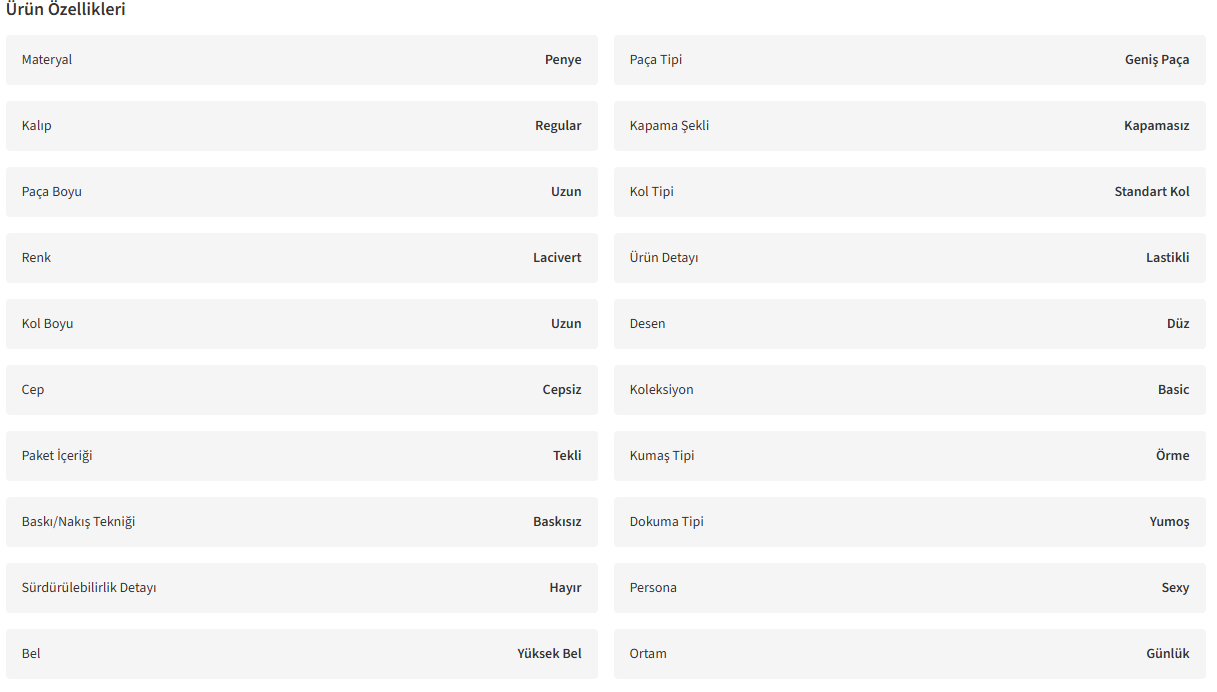Select the Ürün Detayı Lastikli row

click(x=910, y=258)
